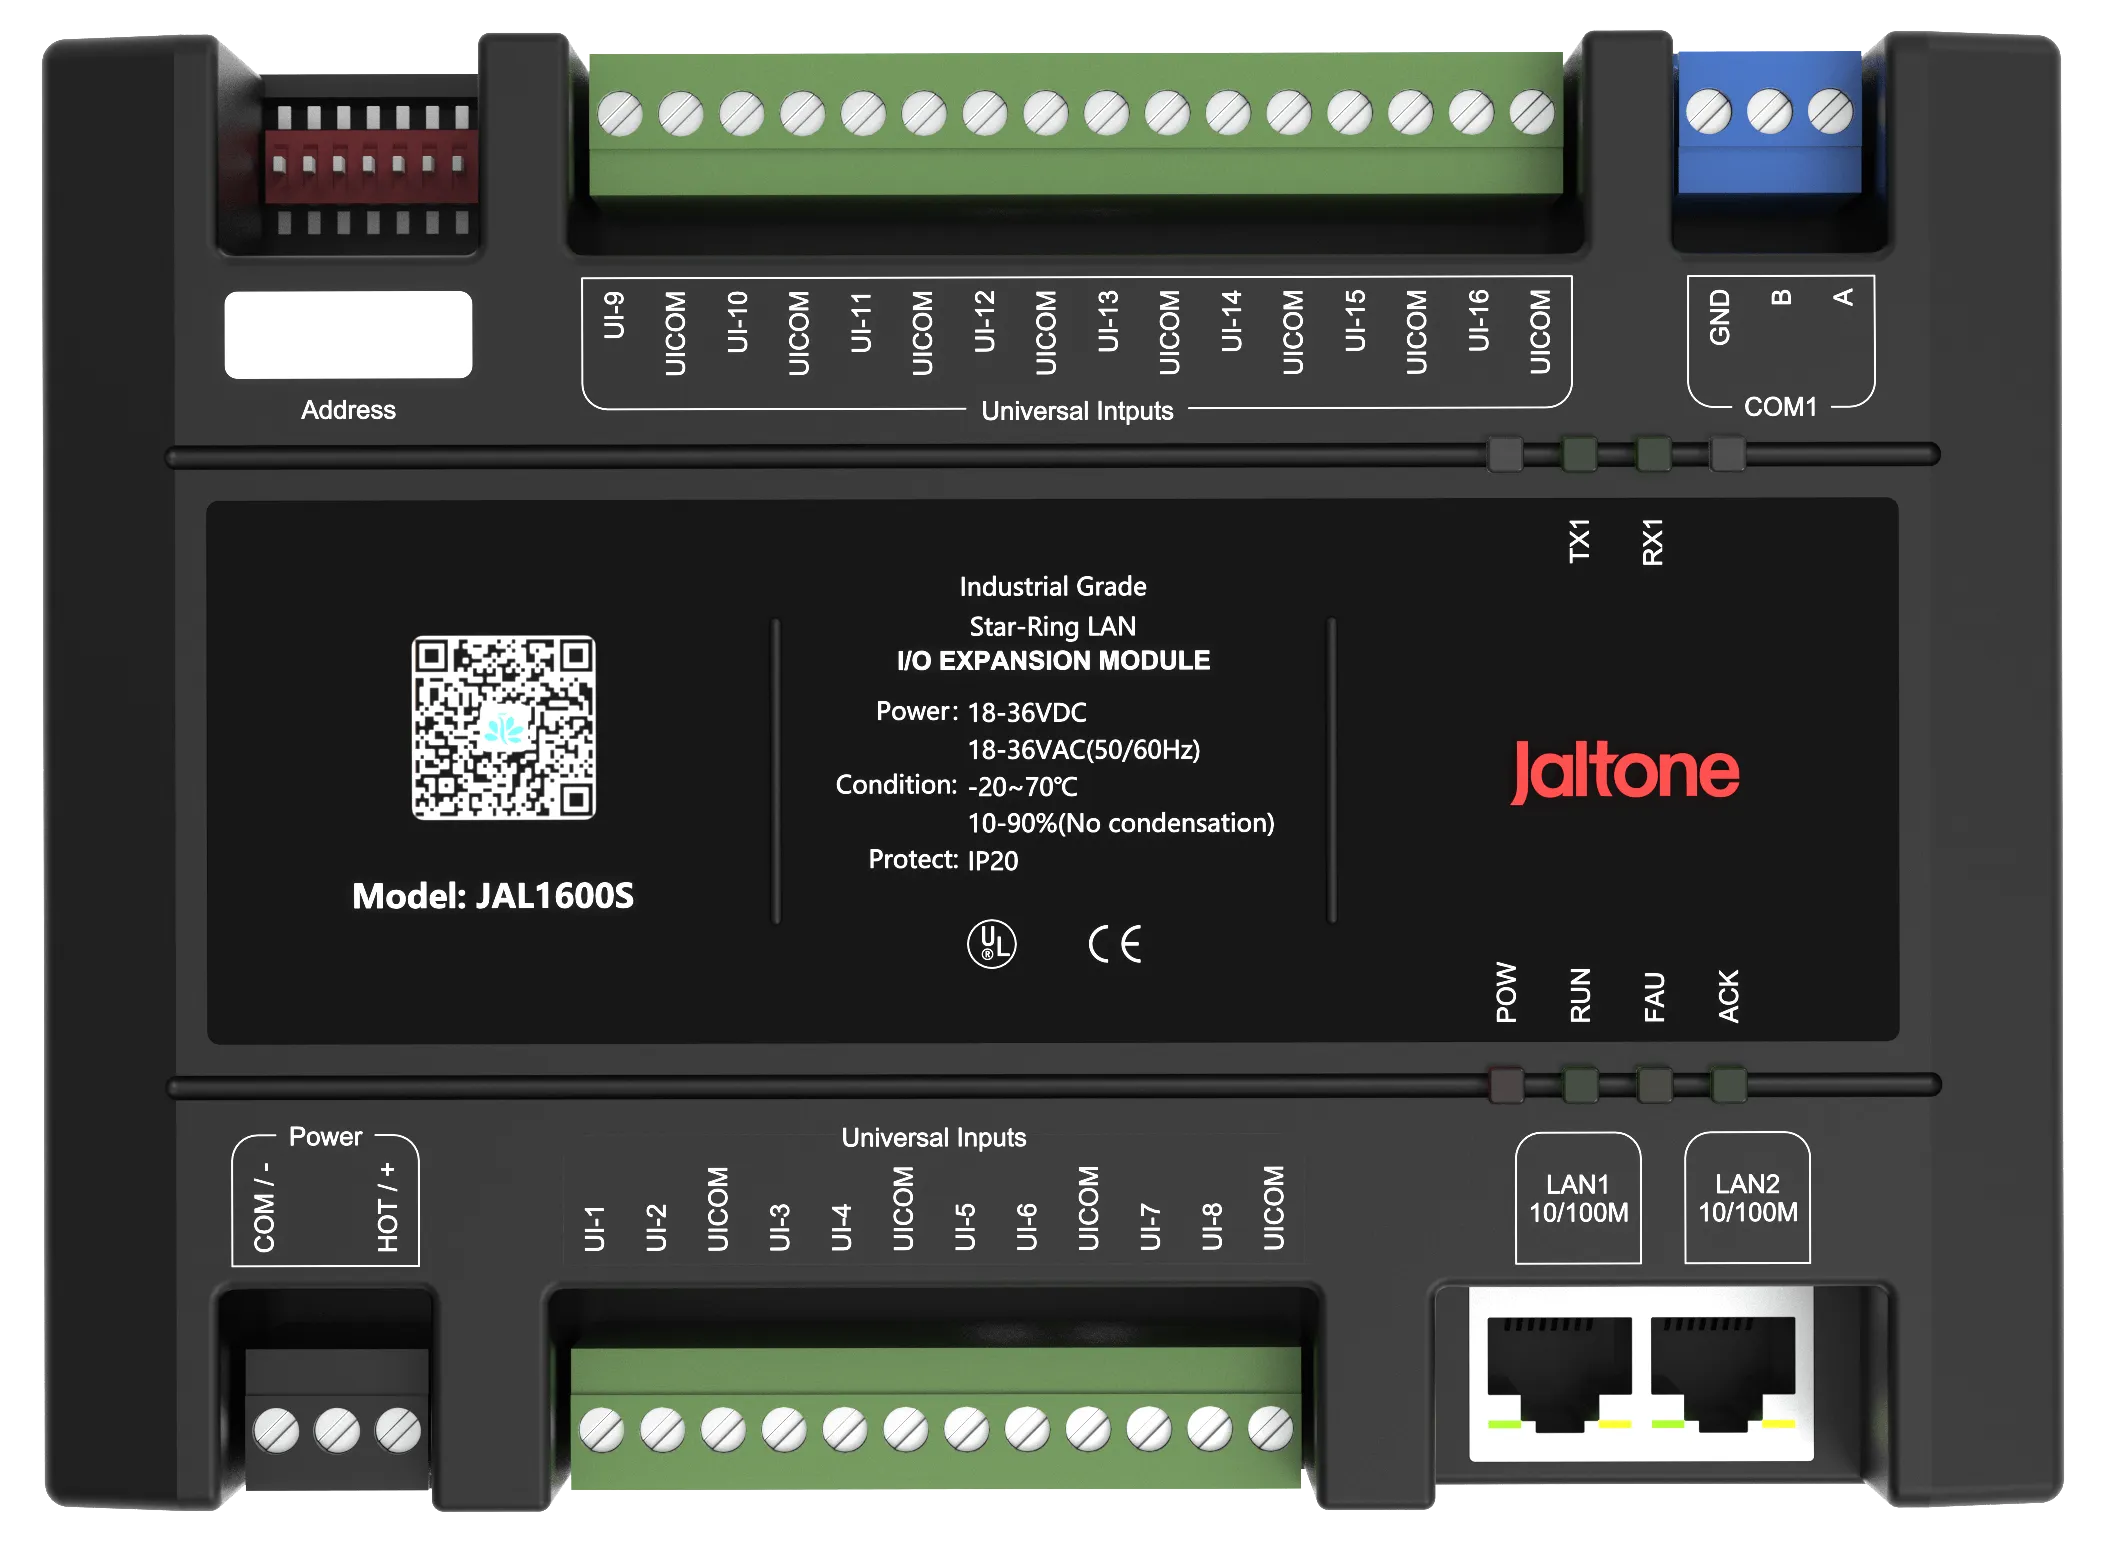Click the RX1 indicator LED
The height and width of the screenshot is (1542, 2104).
1654,453
